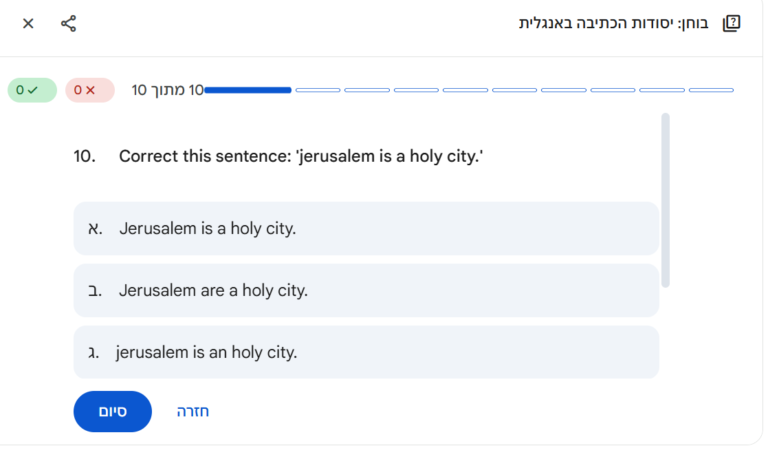Close the quiz with the X icon
The height and width of the screenshot is (457, 768).
28,23
